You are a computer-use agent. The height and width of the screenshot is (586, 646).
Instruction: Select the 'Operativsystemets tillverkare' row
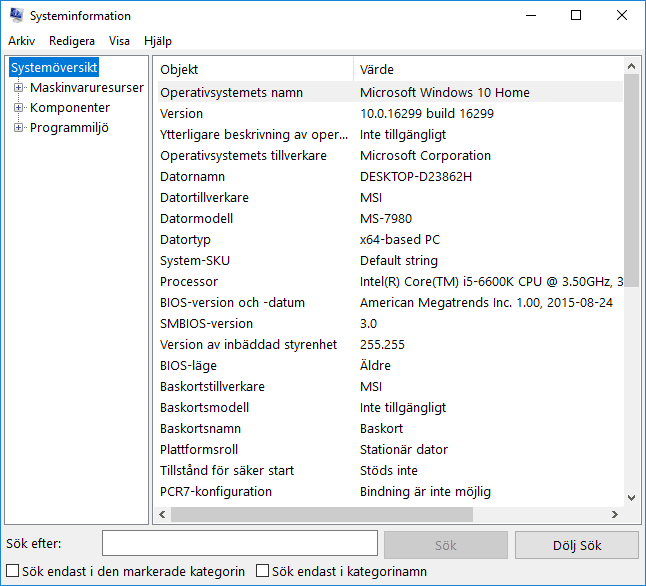390,155
